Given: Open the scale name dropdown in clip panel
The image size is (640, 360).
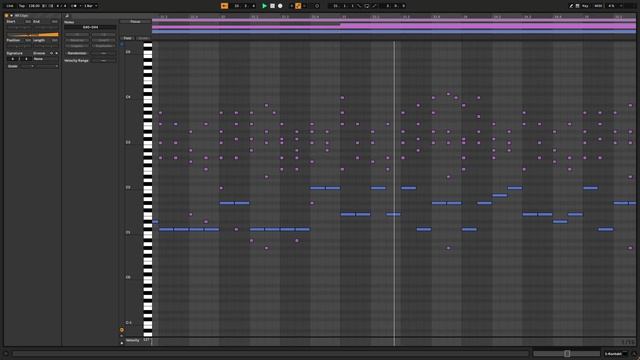Looking at the screenshot, I should [46, 66].
